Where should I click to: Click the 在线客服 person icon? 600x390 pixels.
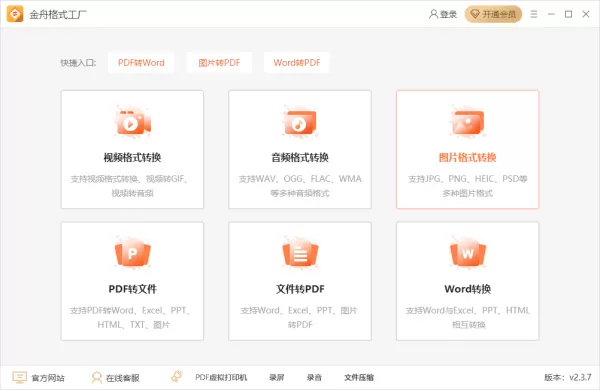point(97,377)
